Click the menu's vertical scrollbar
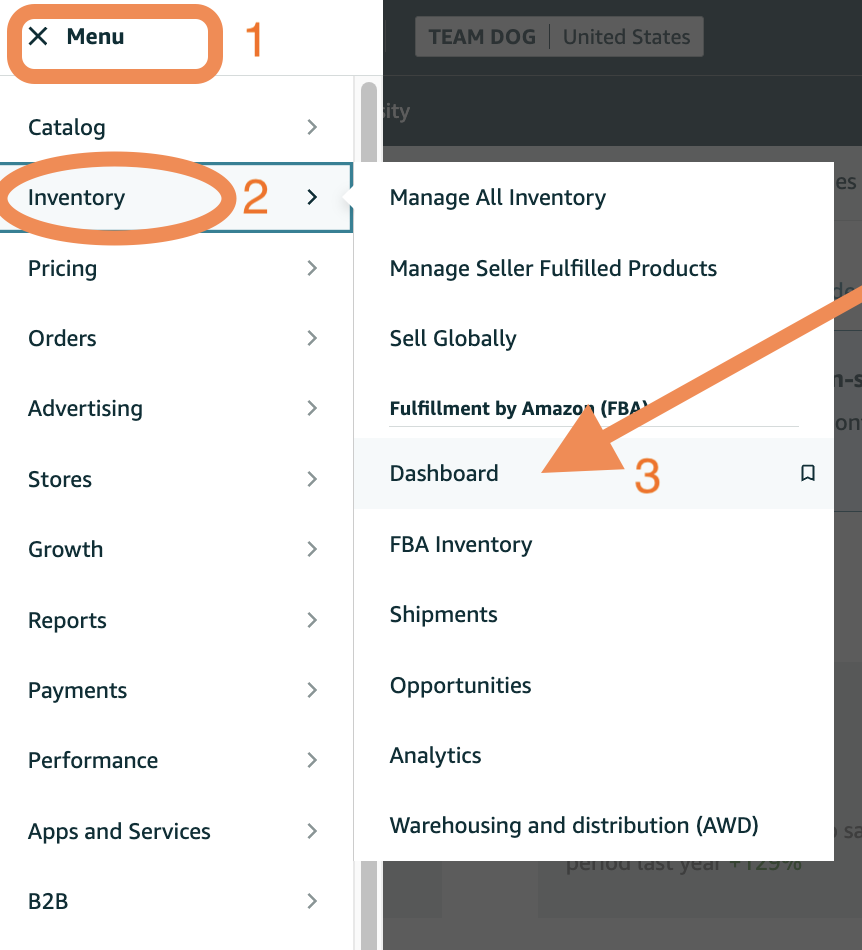Image resolution: width=862 pixels, height=950 pixels. 369,500
